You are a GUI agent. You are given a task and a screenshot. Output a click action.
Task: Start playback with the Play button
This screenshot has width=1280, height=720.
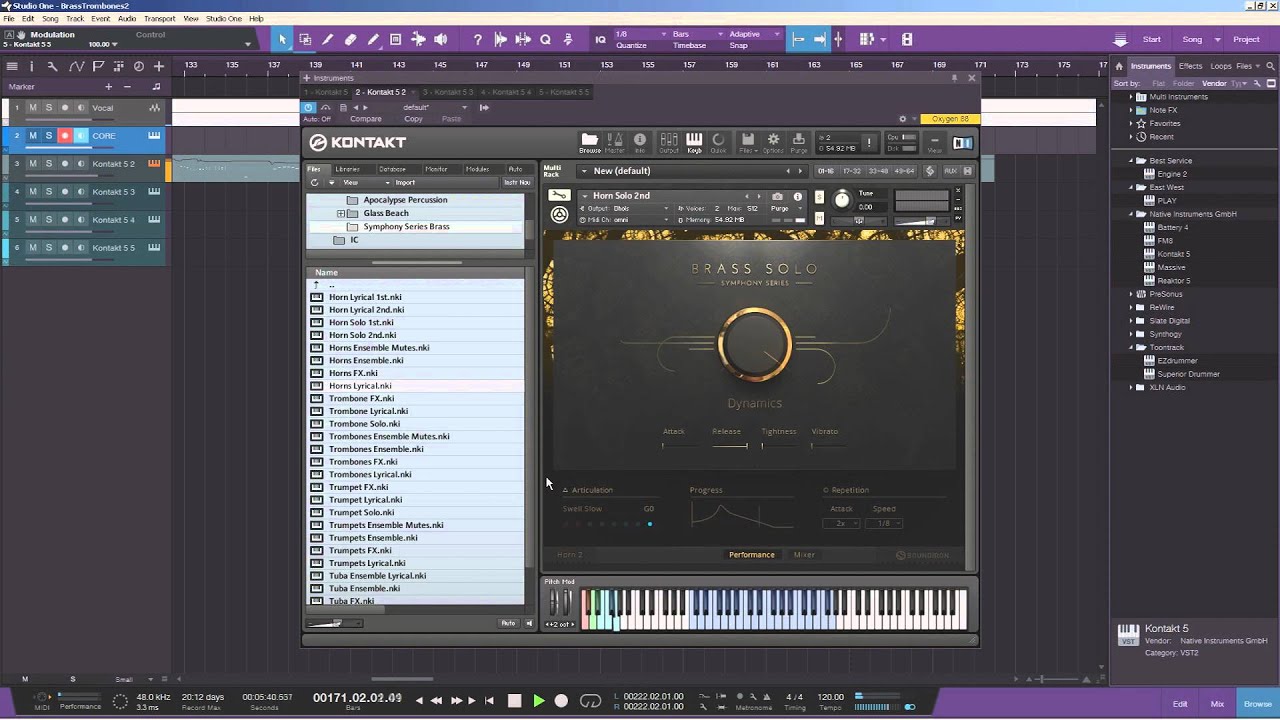coord(538,701)
